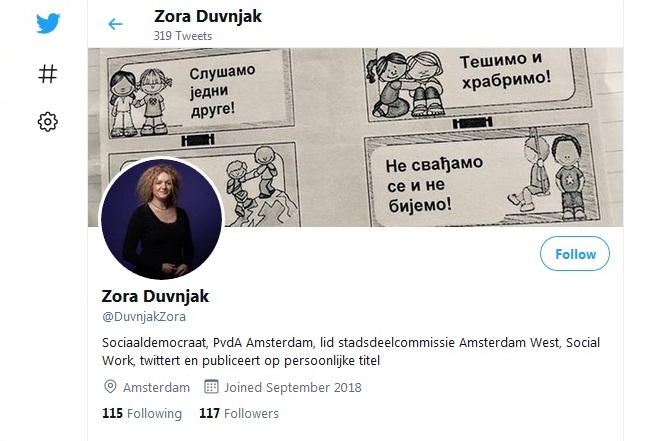Click the Amsterdam location text
Image resolution: width=651 pixels, height=441 pixels.
(157, 387)
